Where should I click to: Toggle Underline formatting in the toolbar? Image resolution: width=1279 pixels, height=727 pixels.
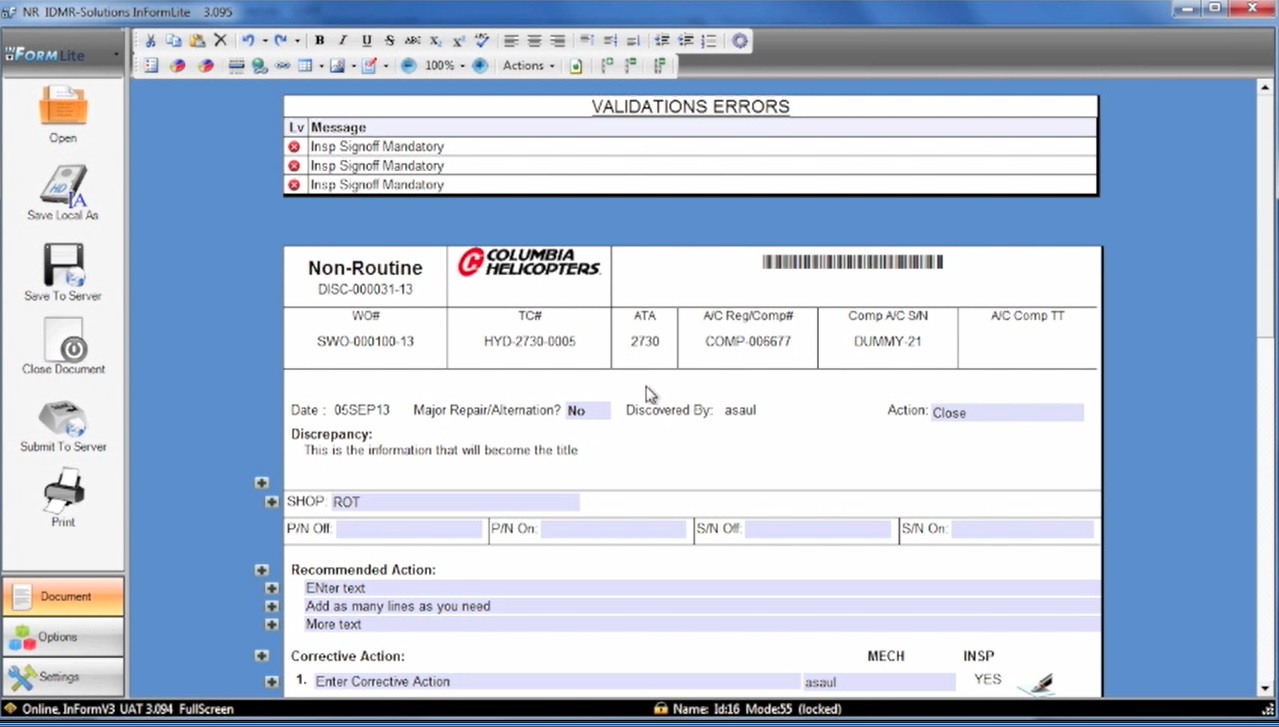point(366,41)
